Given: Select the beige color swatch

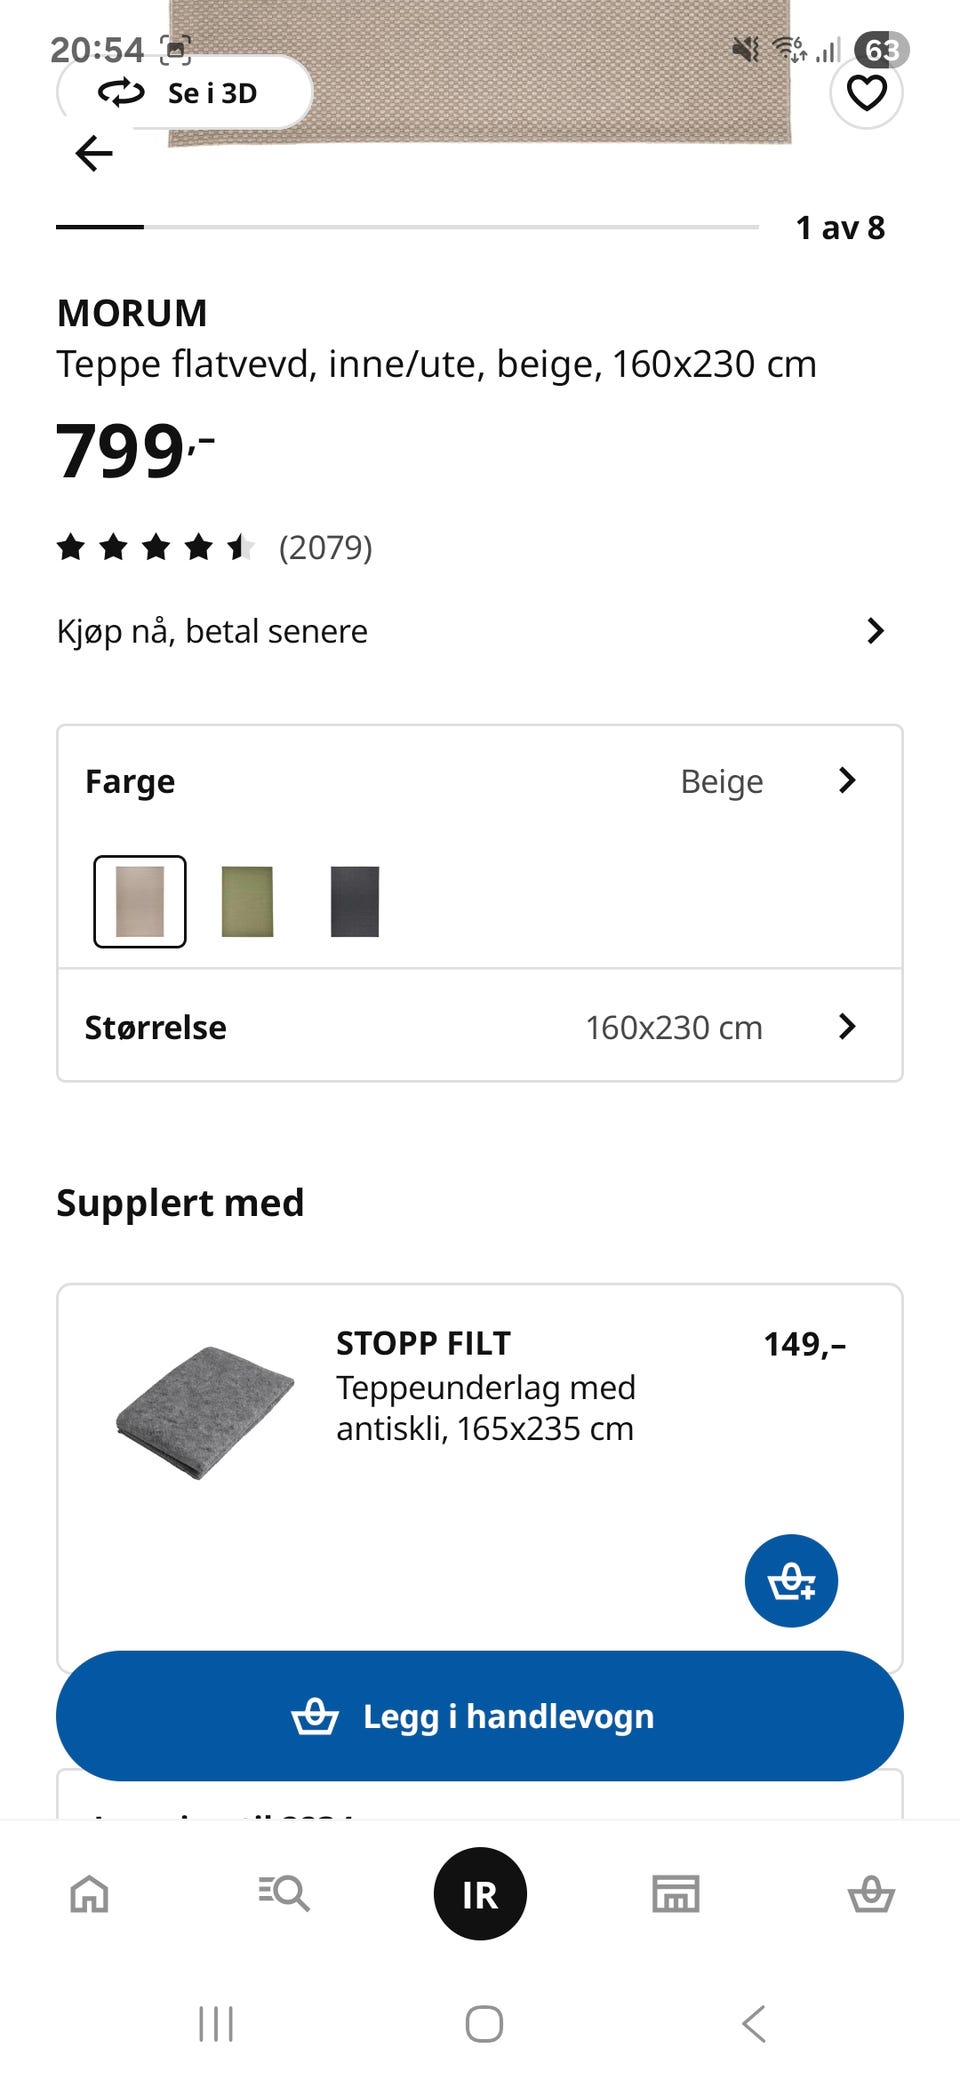Looking at the screenshot, I should pyautogui.click(x=140, y=901).
